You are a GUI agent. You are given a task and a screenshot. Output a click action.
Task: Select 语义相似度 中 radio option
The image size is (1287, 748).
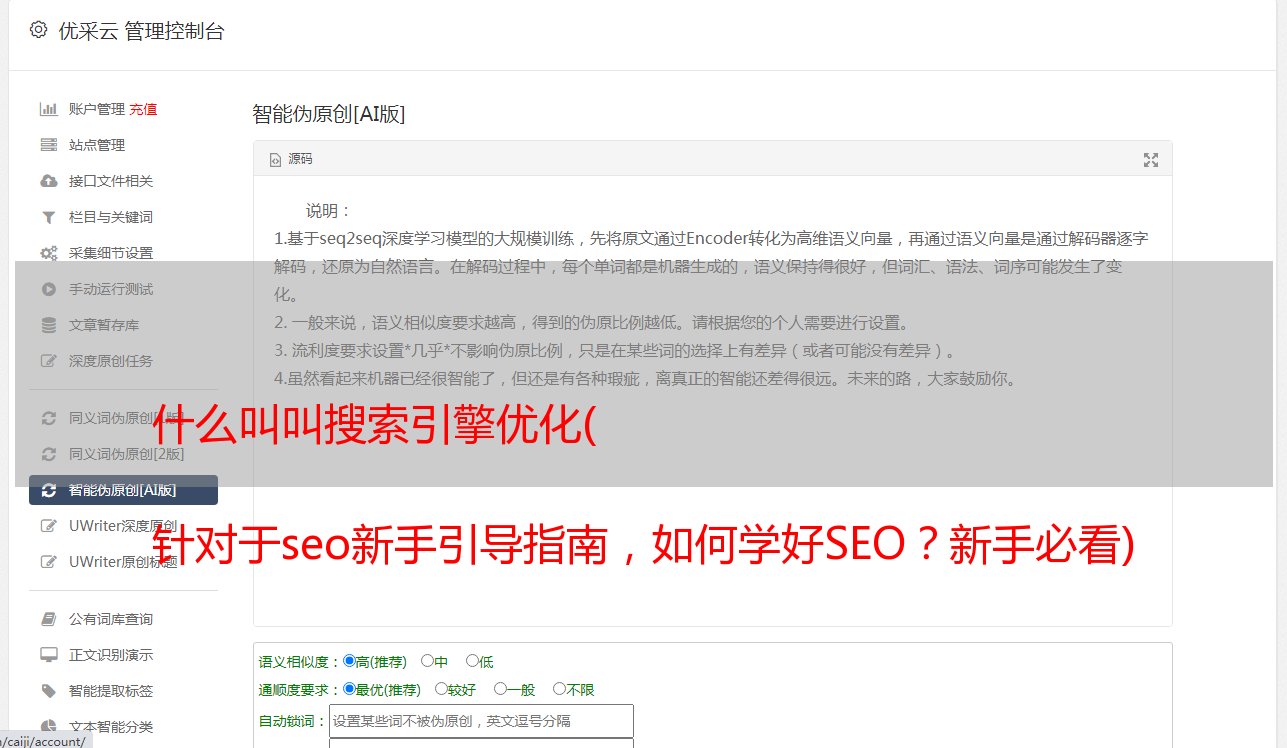coord(427,661)
